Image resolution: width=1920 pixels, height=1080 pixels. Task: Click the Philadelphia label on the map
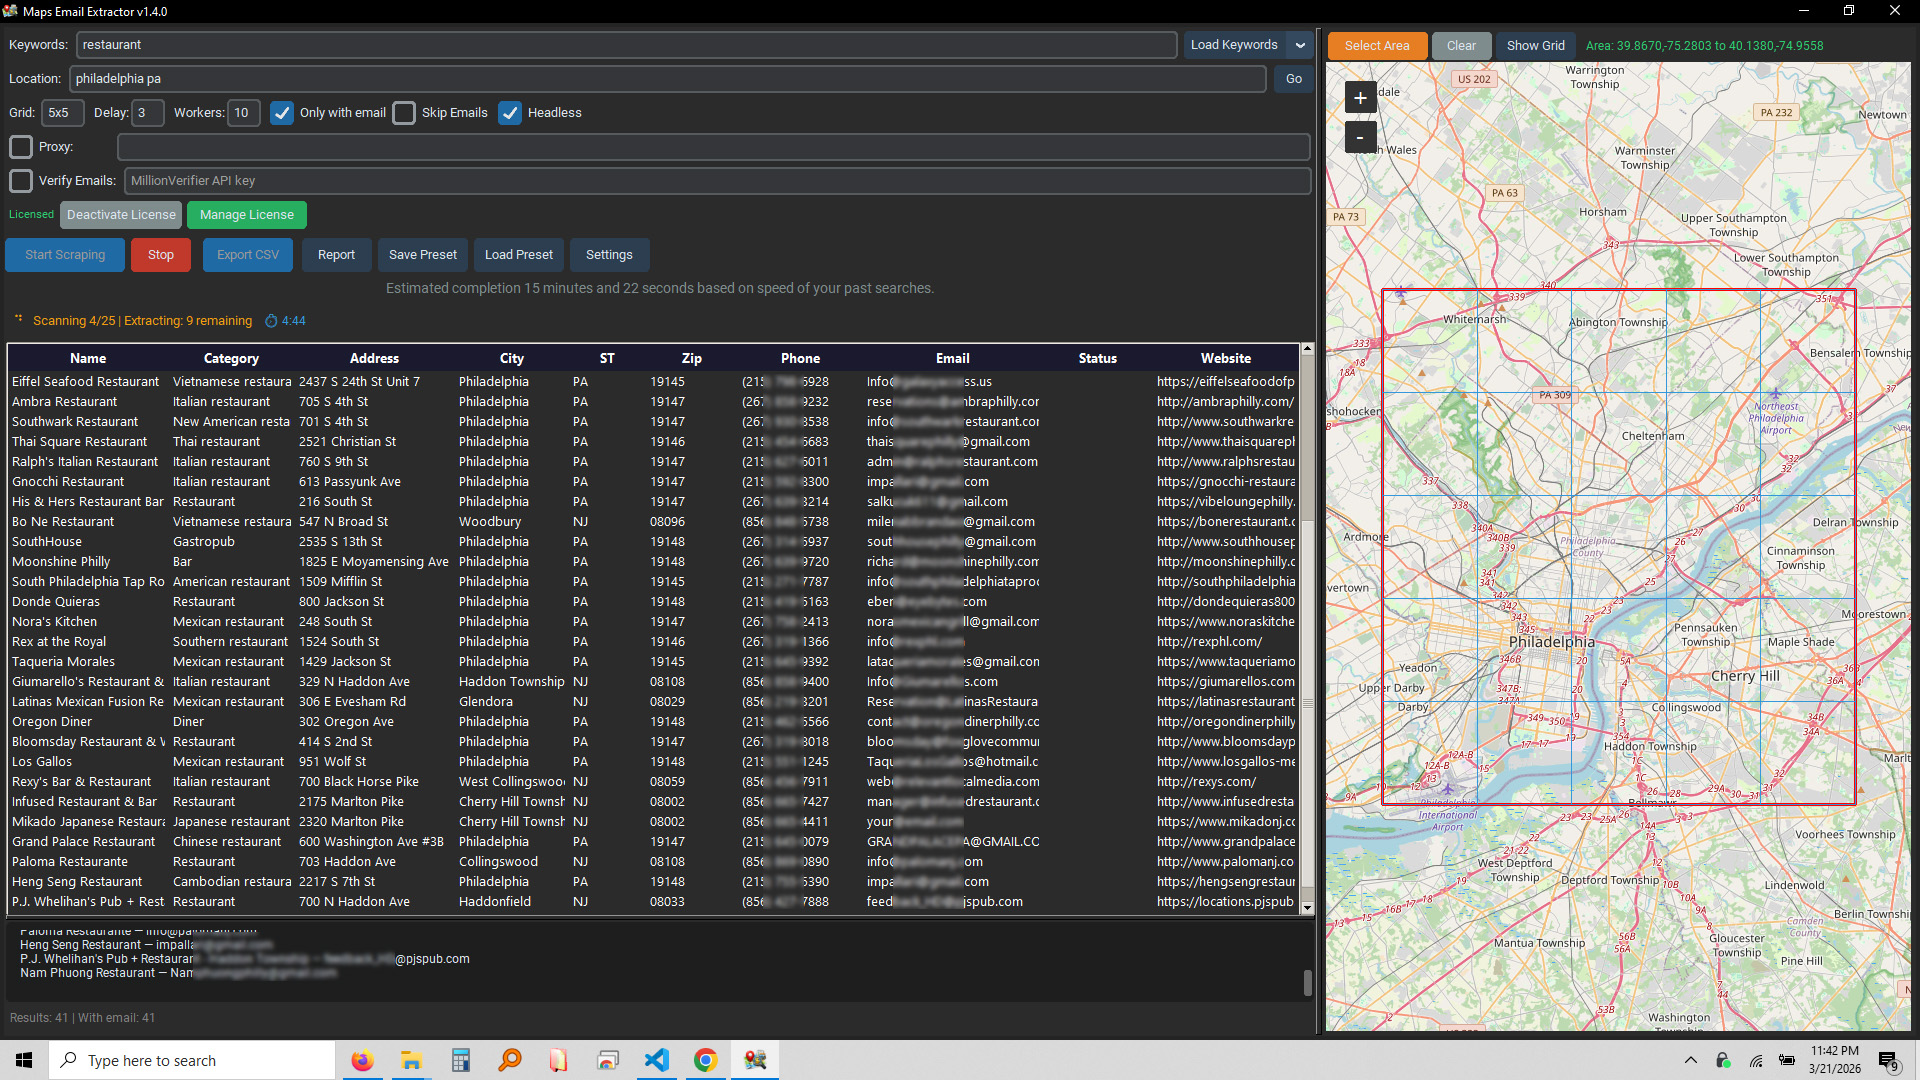(x=1551, y=642)
